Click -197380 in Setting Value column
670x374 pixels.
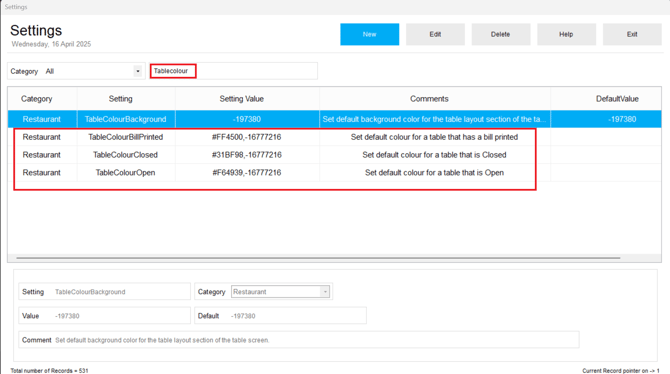247,119
